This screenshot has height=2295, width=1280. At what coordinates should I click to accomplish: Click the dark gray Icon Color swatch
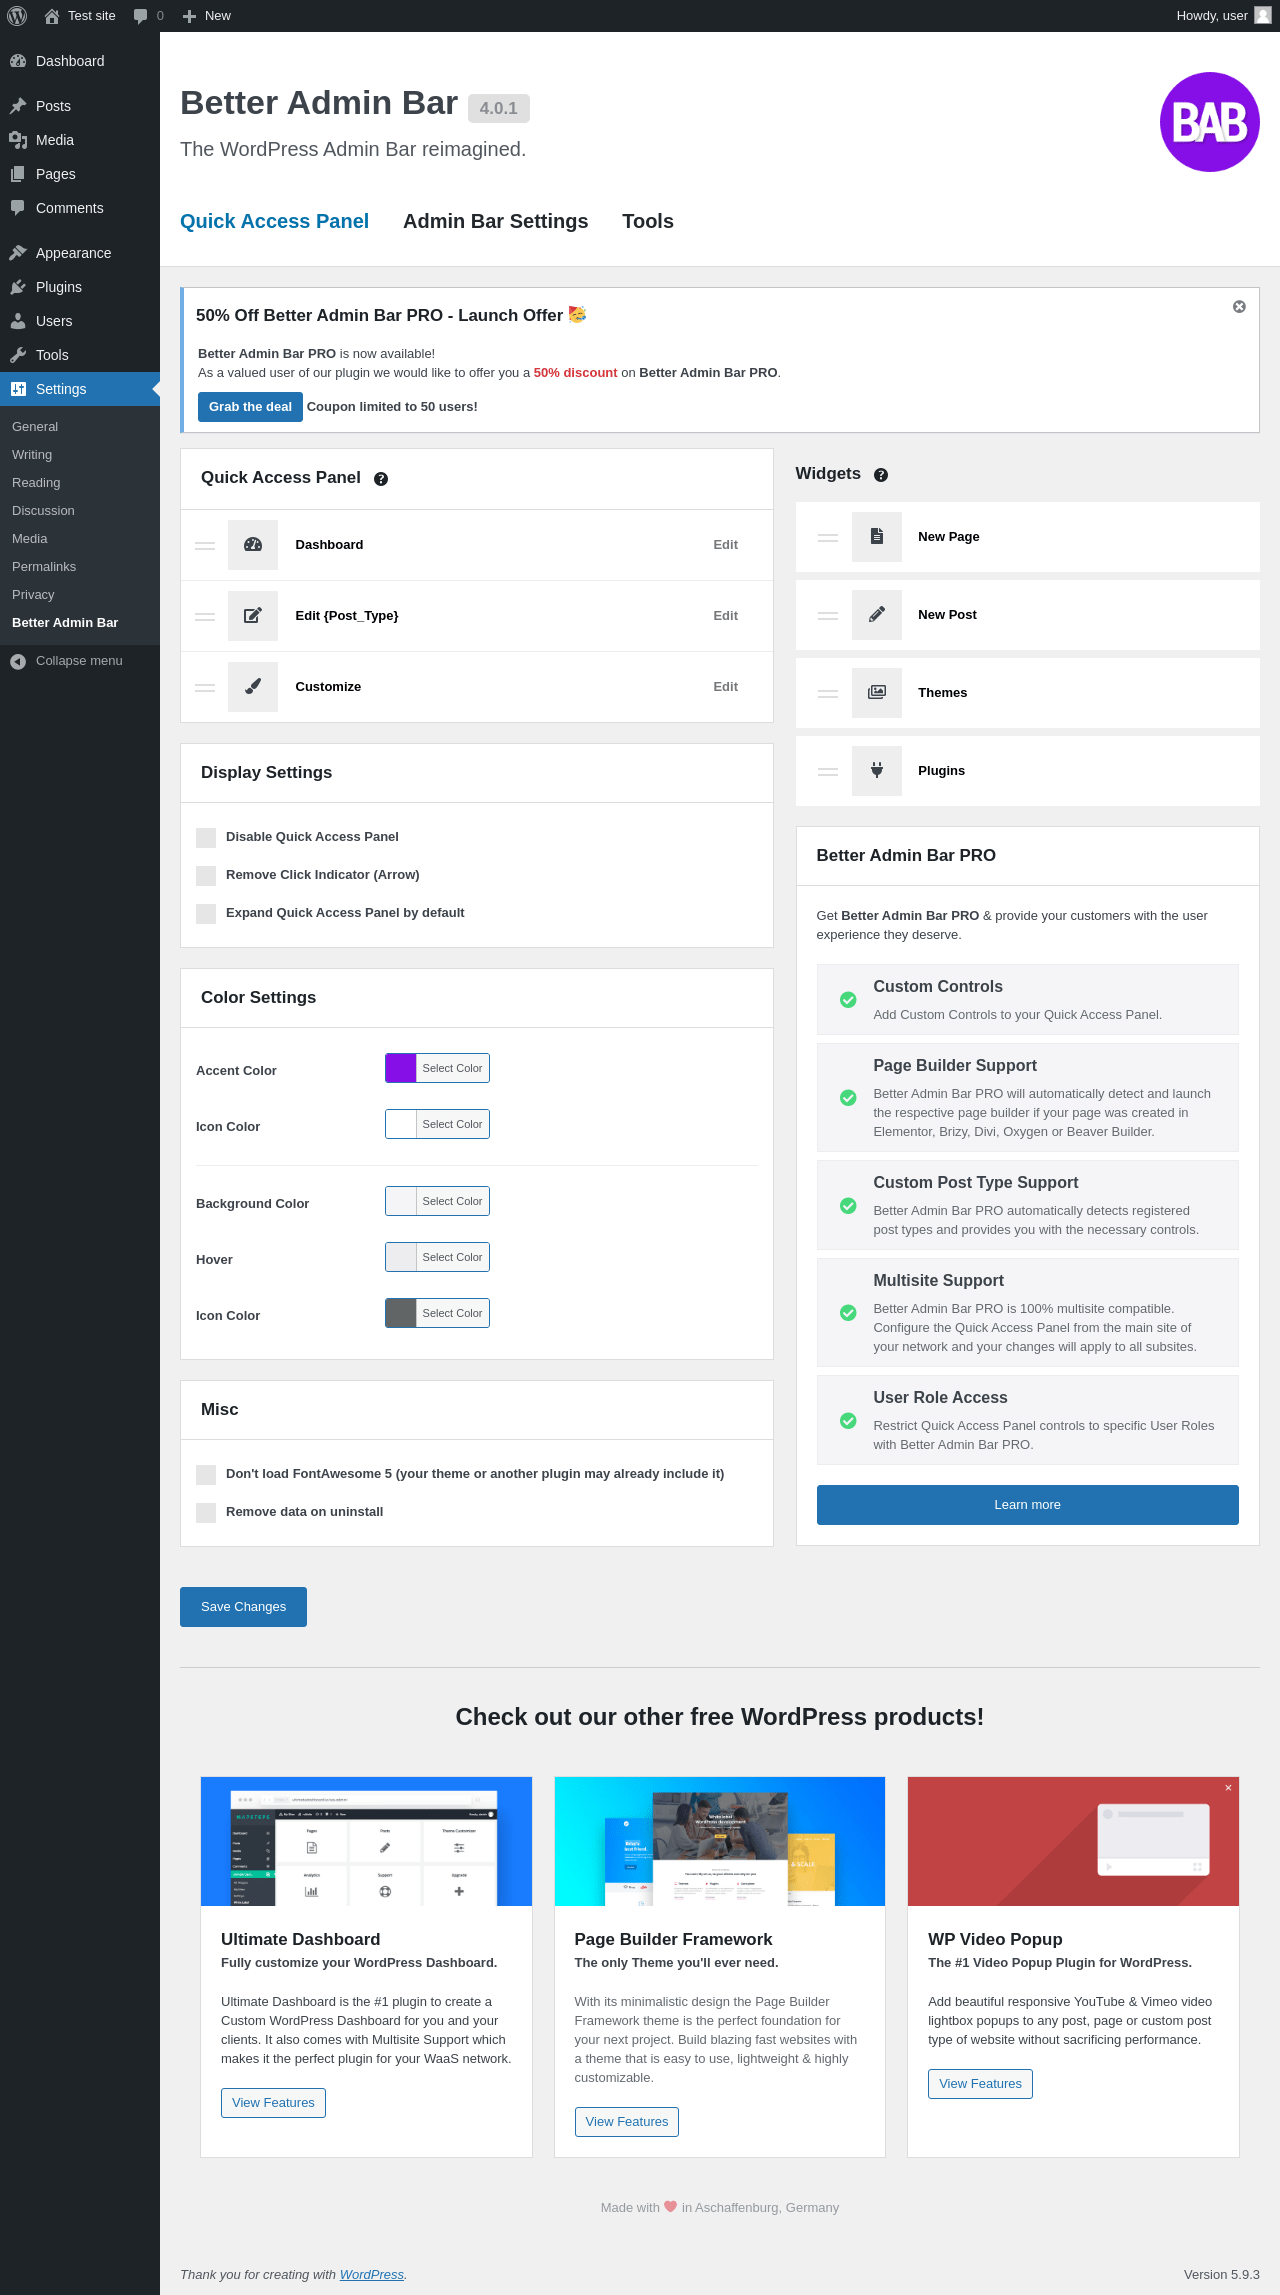click(x=401, y=1313)
